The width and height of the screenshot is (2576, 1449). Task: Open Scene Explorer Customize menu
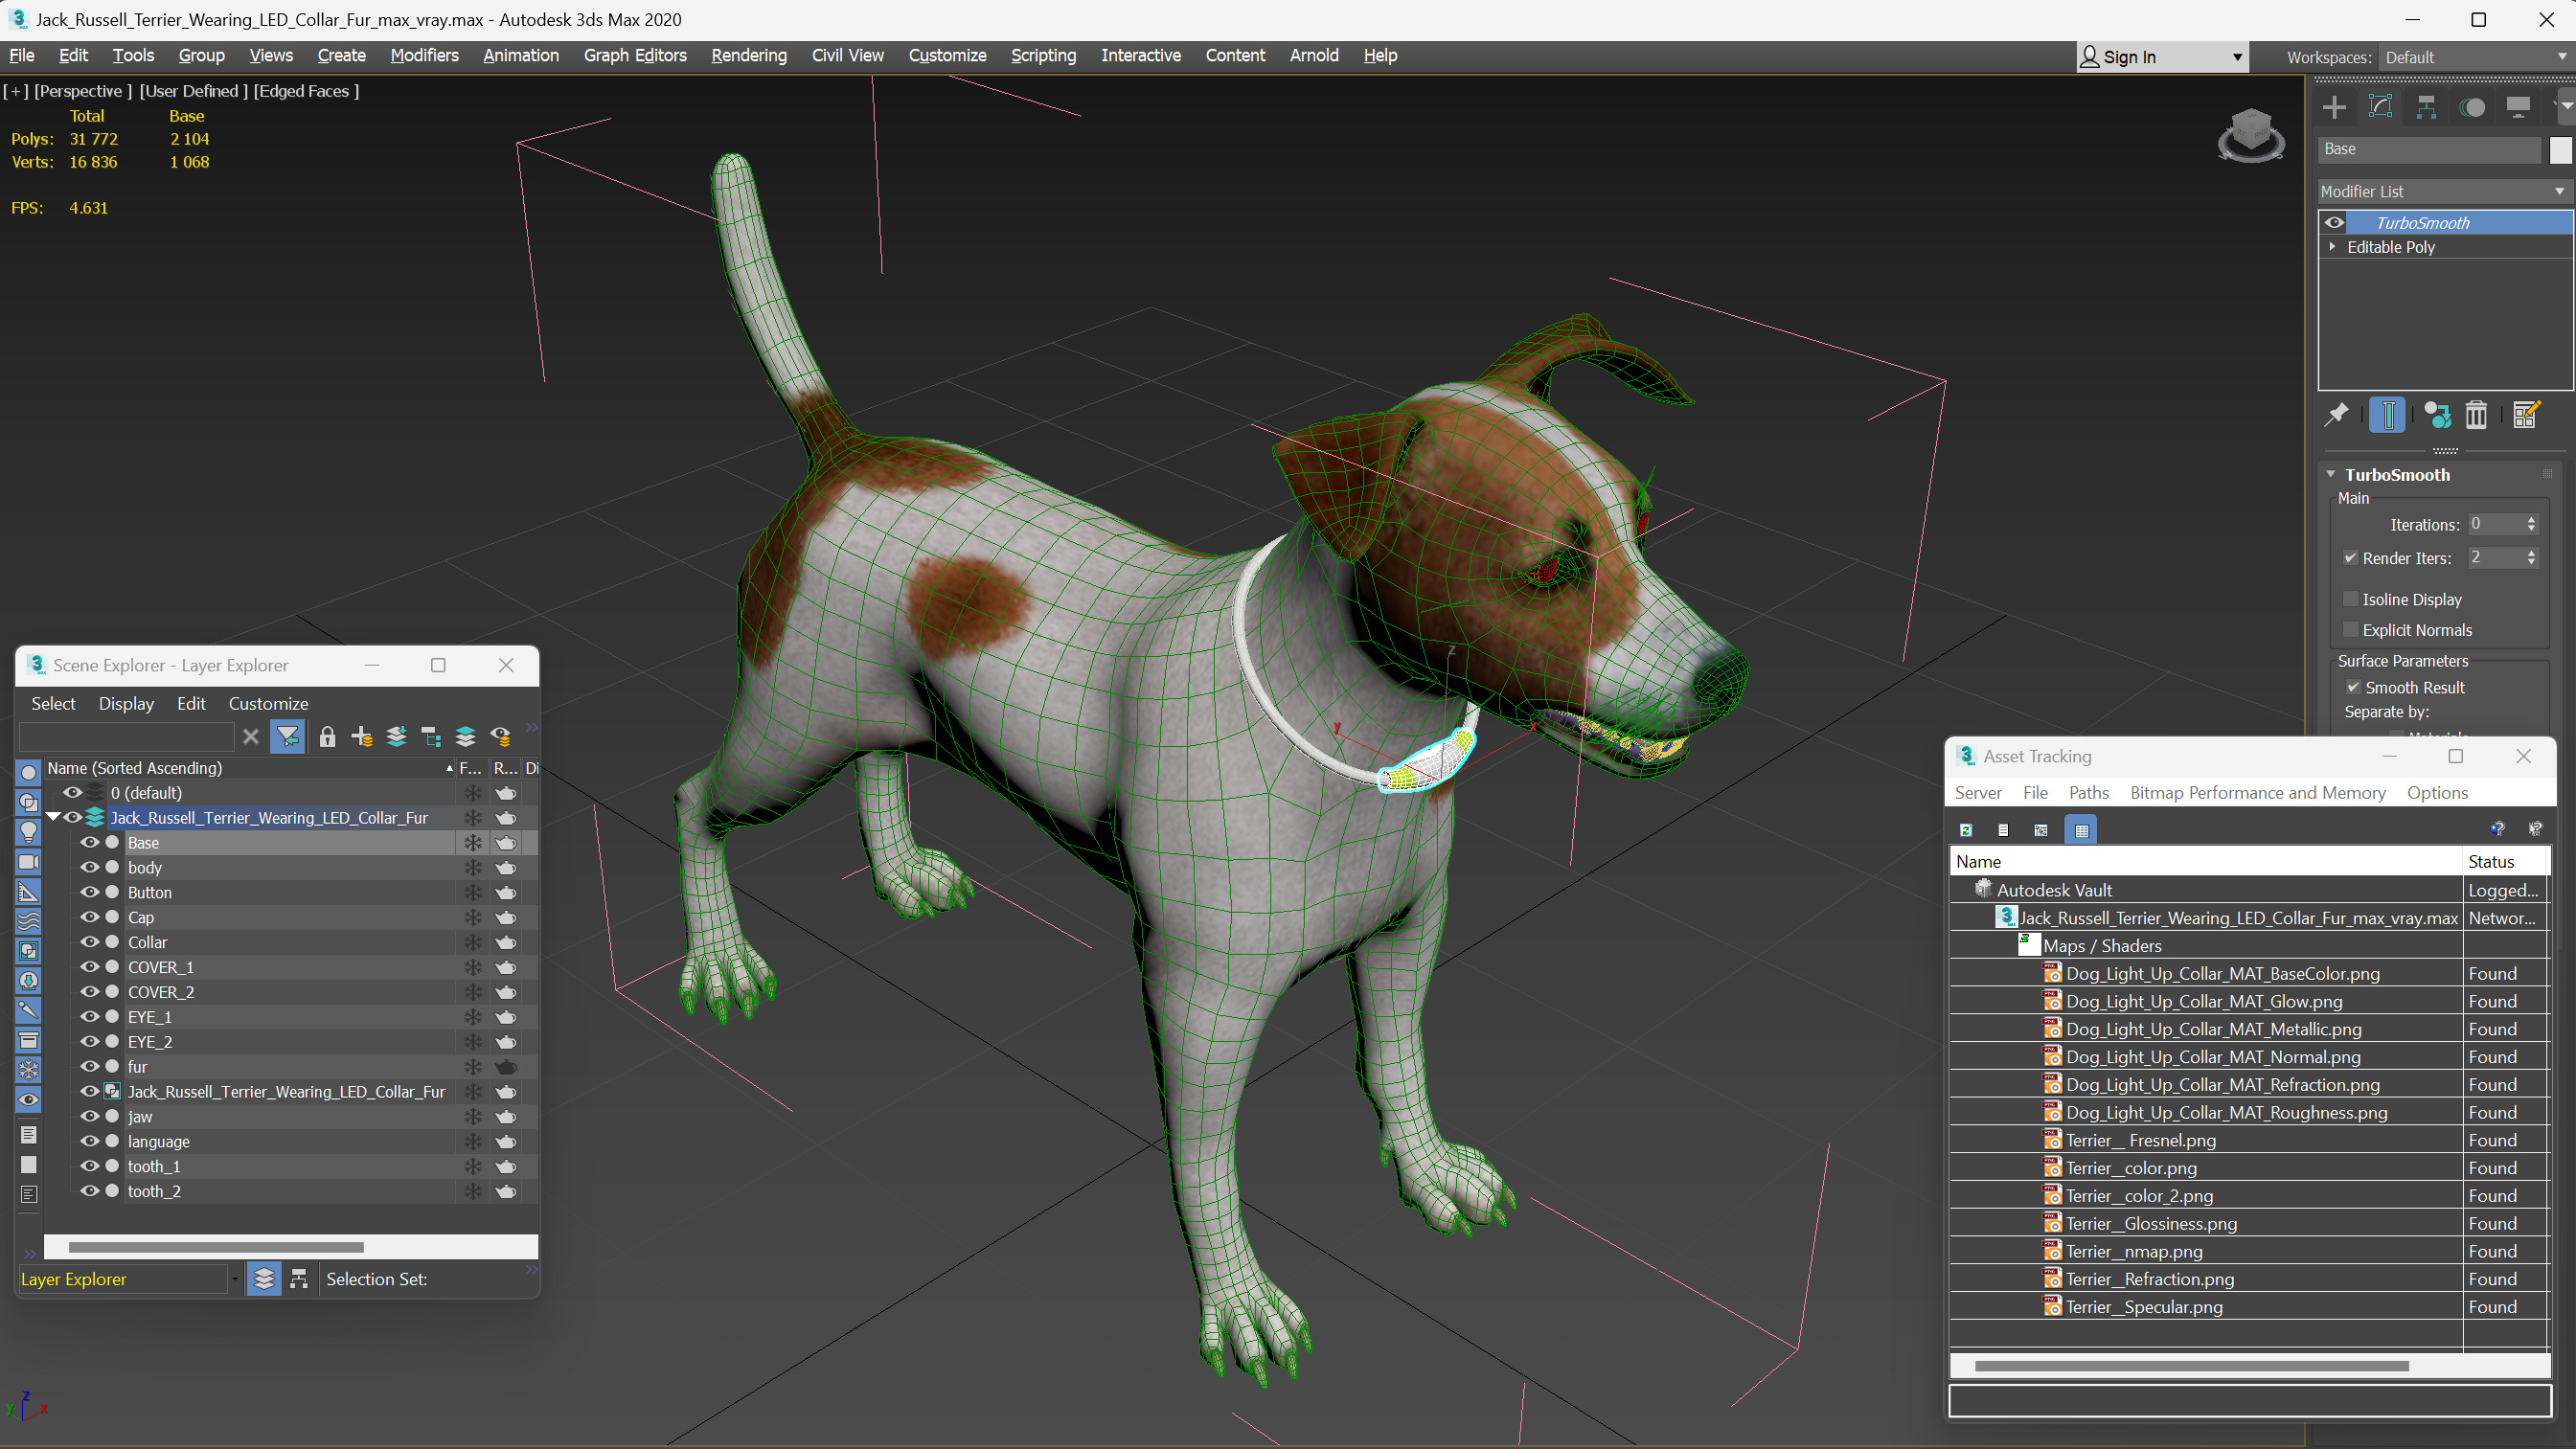click(x=268, y=703)
